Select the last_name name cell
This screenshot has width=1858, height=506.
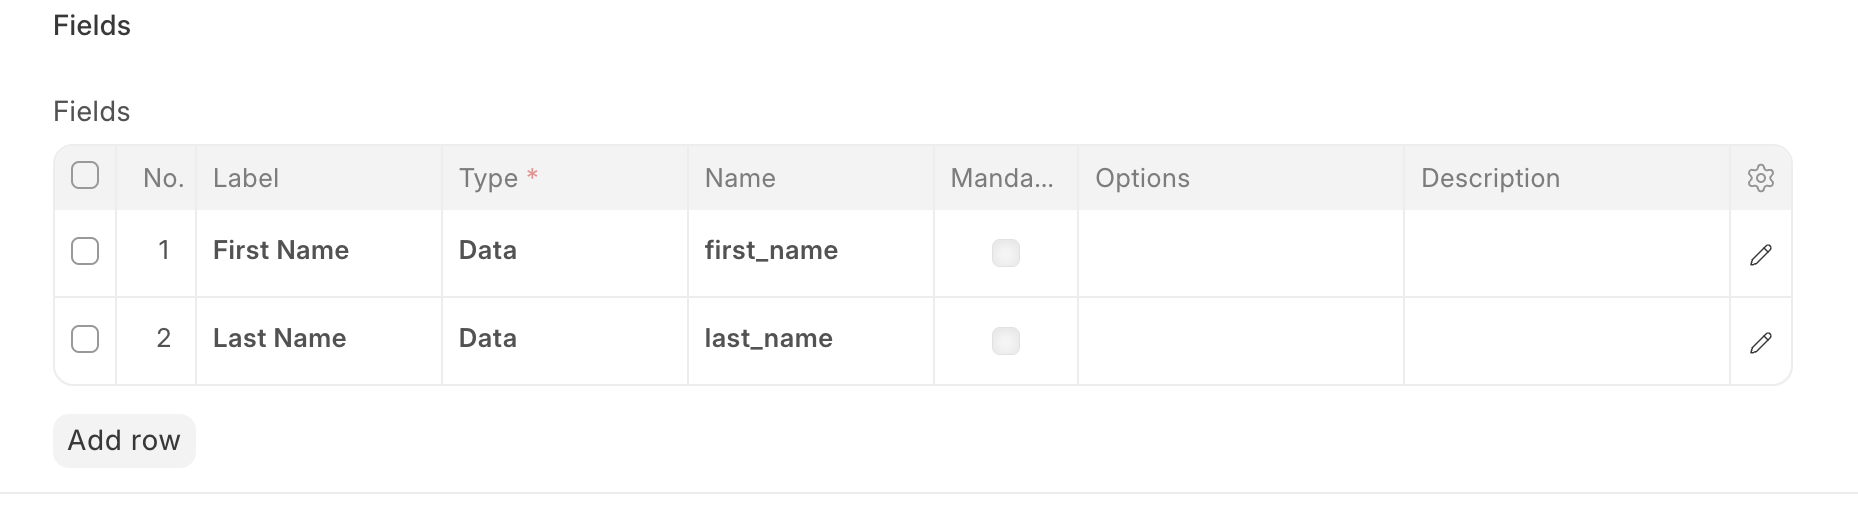click(810, 339)
